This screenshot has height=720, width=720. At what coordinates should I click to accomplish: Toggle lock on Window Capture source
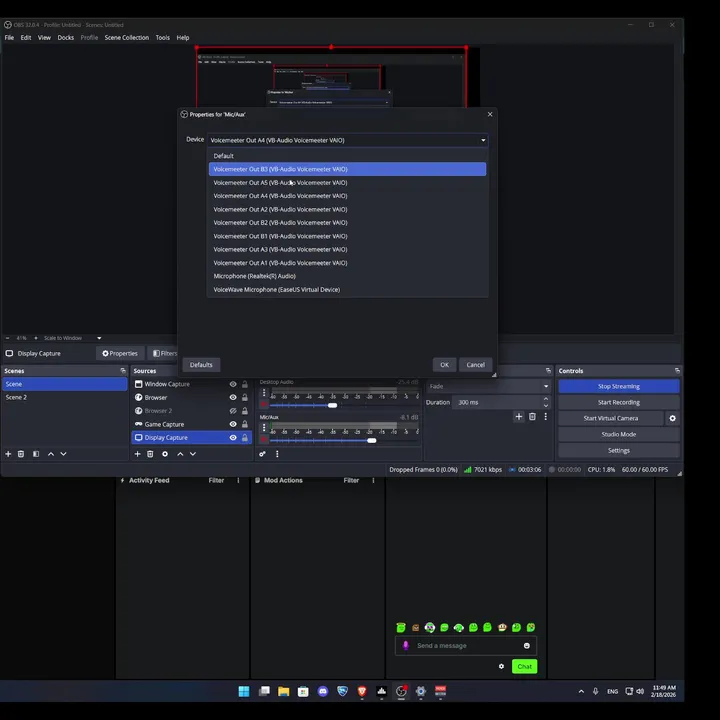pos(245,384)
